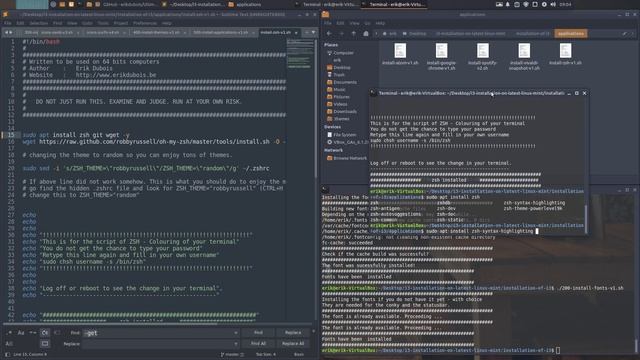Open file manager Go menu
The height and width of the screenshot is (360, 640).
click(x=367, y=23)
